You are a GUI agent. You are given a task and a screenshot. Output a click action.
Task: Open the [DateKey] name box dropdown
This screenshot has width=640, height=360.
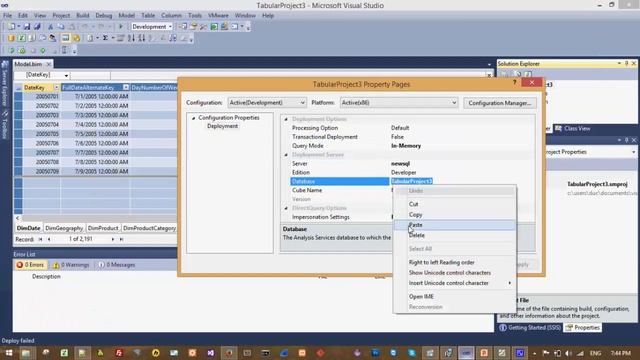point(66,76)
